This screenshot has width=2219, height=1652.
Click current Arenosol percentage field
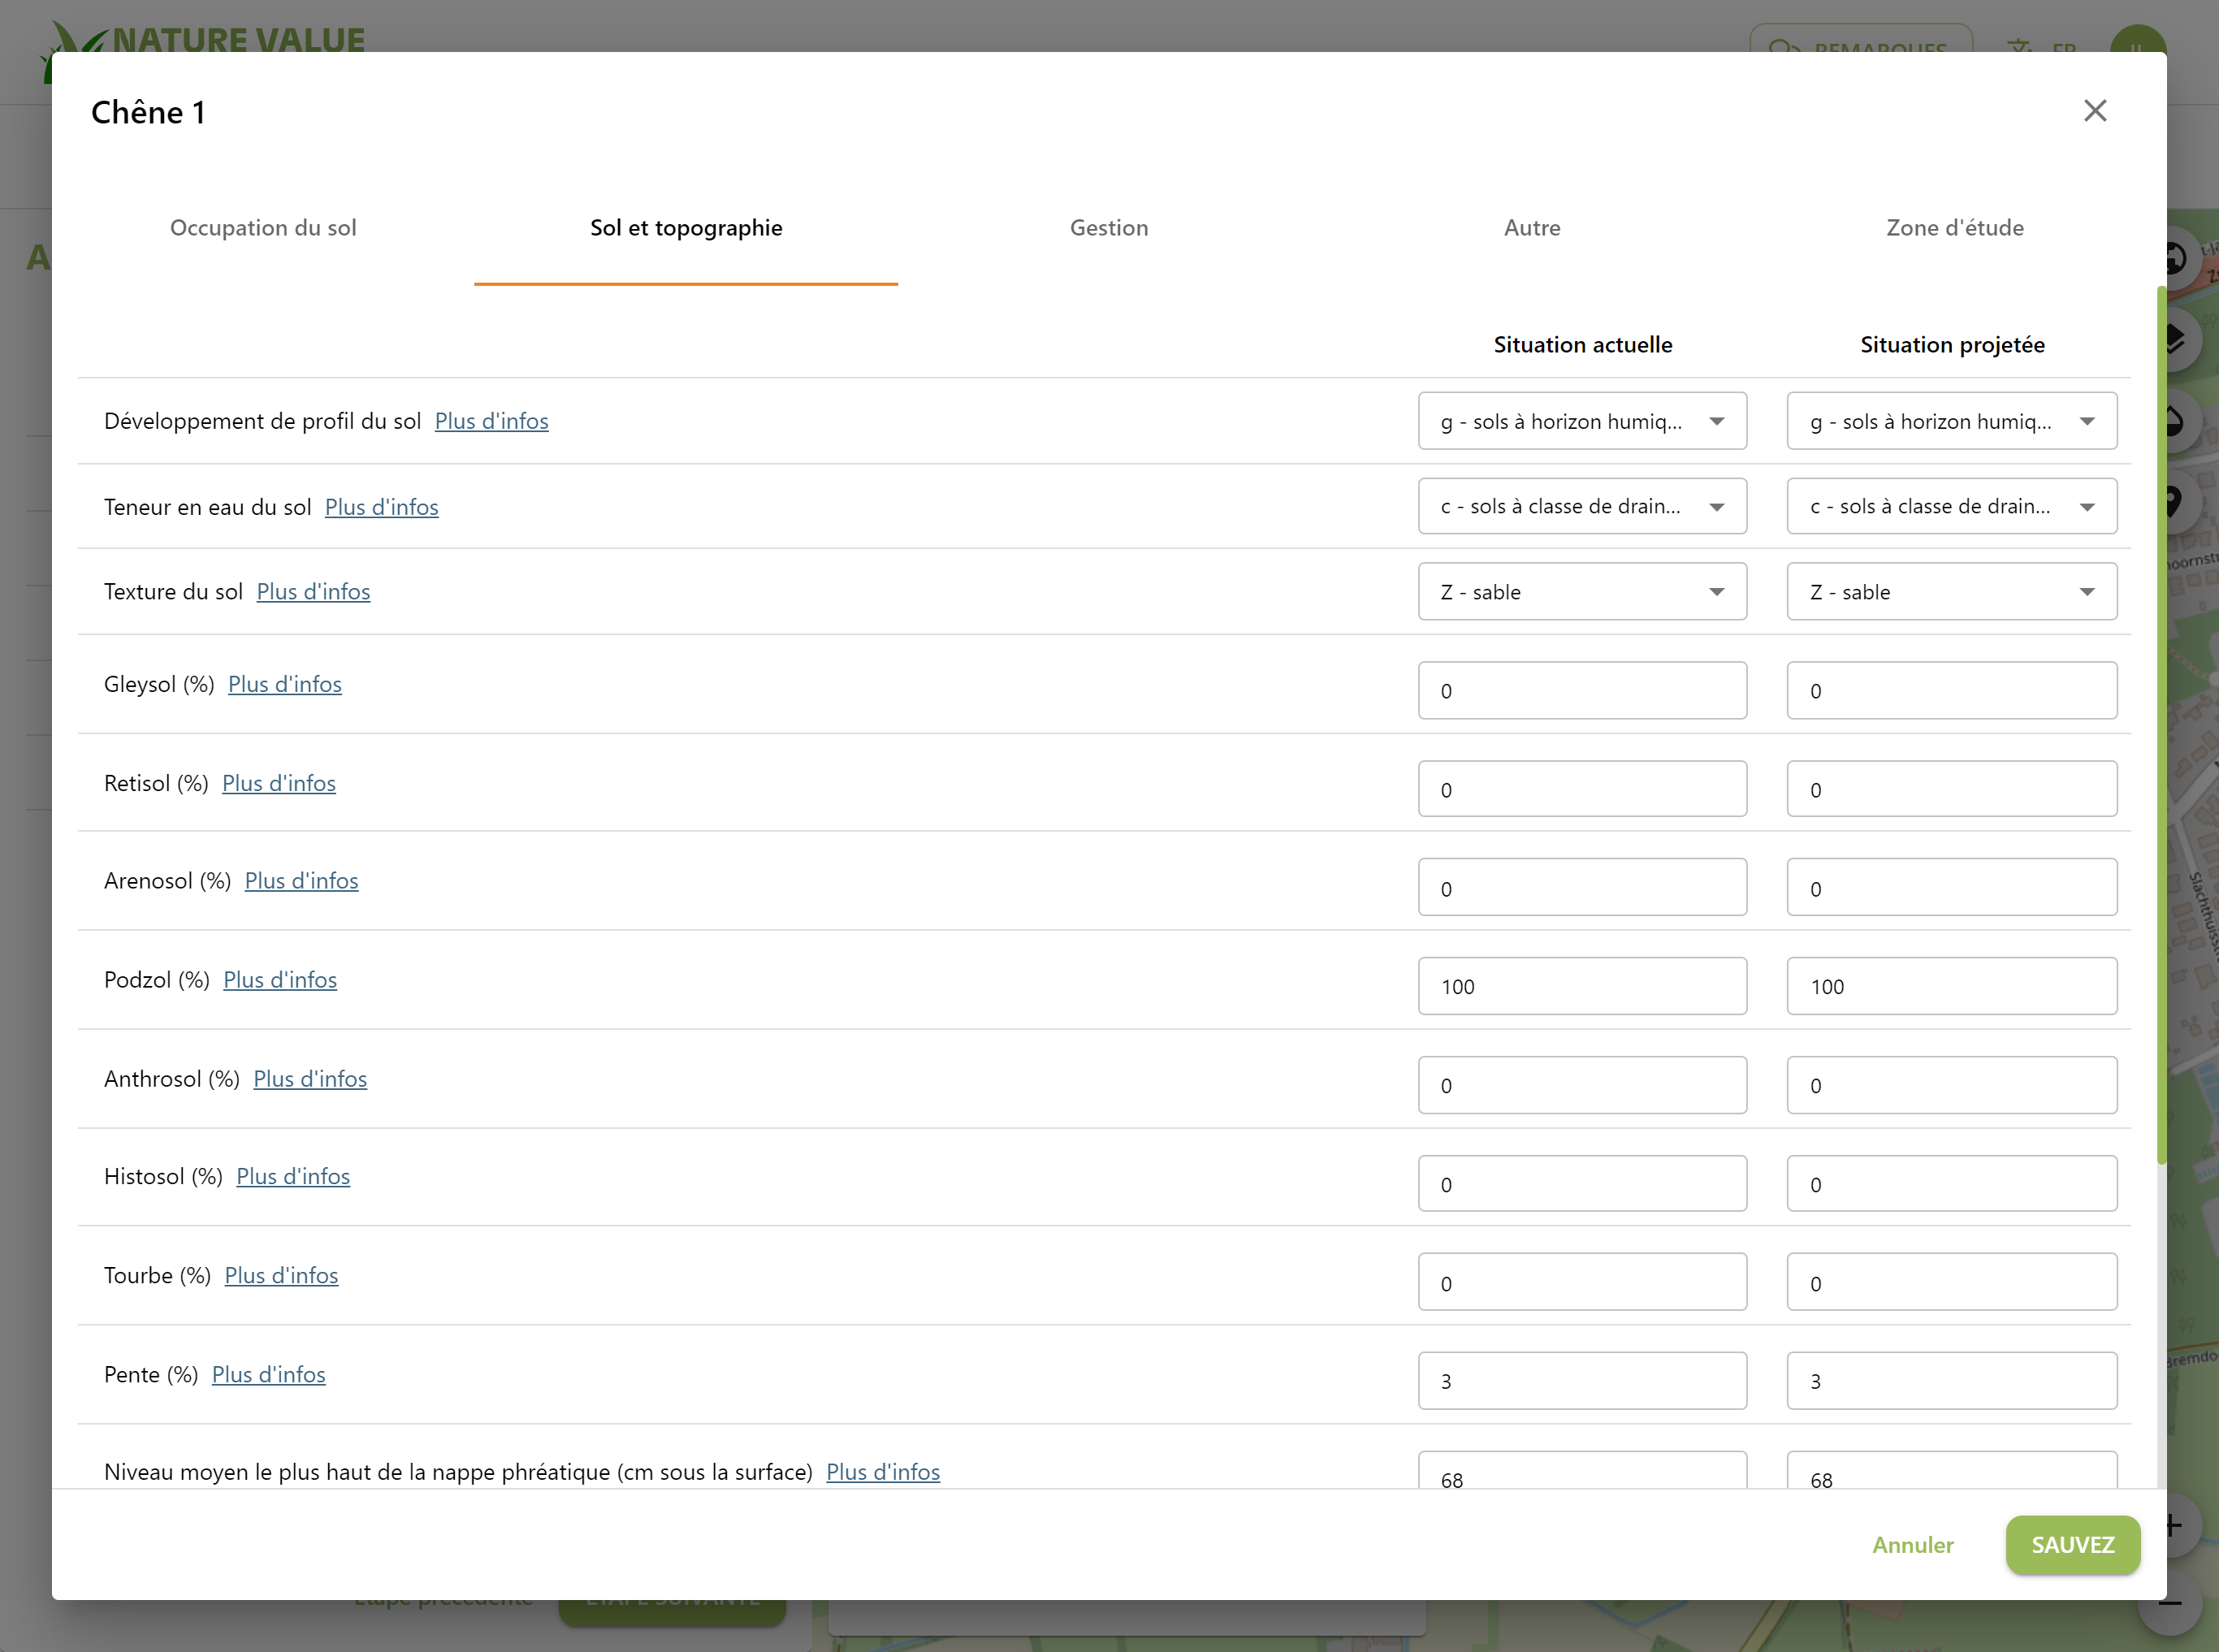pos(1582,888)
